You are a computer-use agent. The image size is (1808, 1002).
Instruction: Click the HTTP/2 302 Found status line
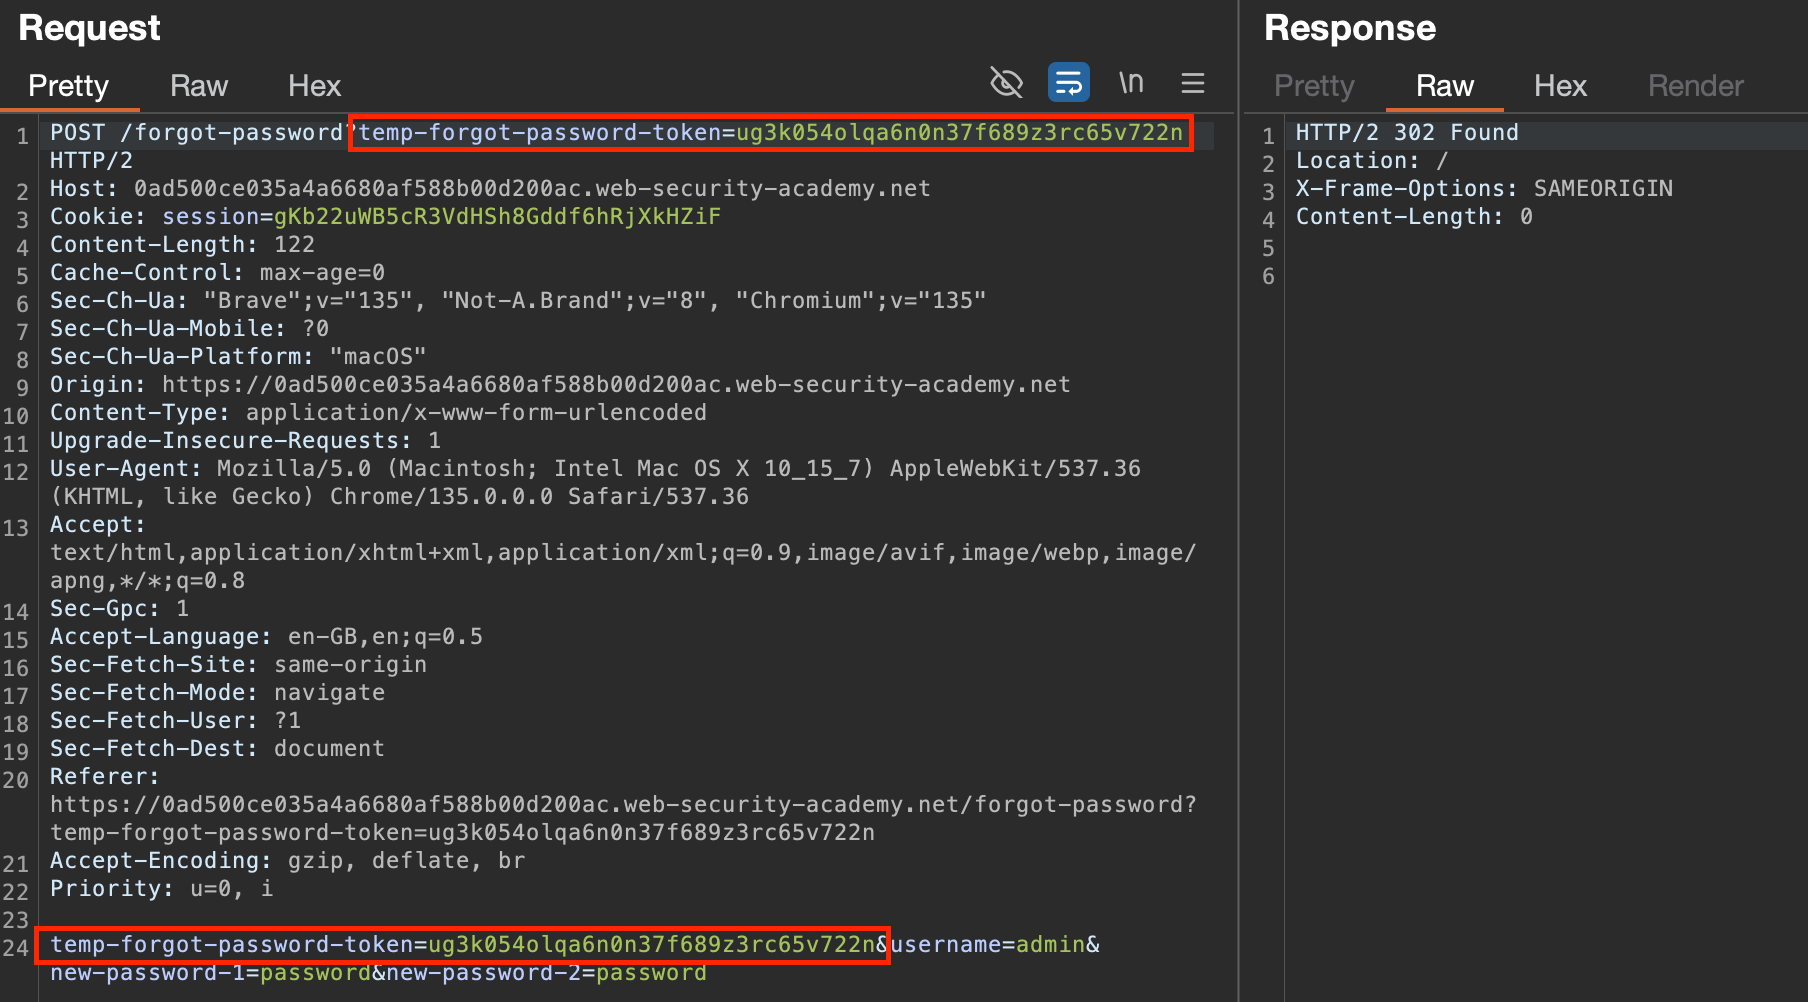click(1406, 133)
